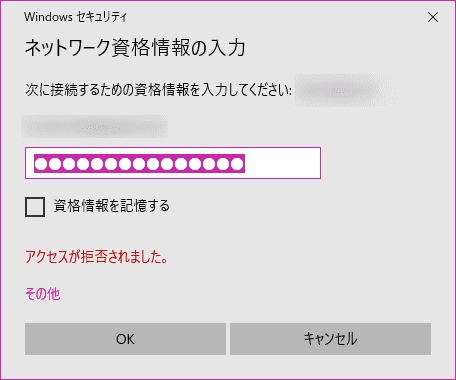This screenshot has height=380, width=456.
Task: Select the first masked password dot
Action: coord(41,164)
